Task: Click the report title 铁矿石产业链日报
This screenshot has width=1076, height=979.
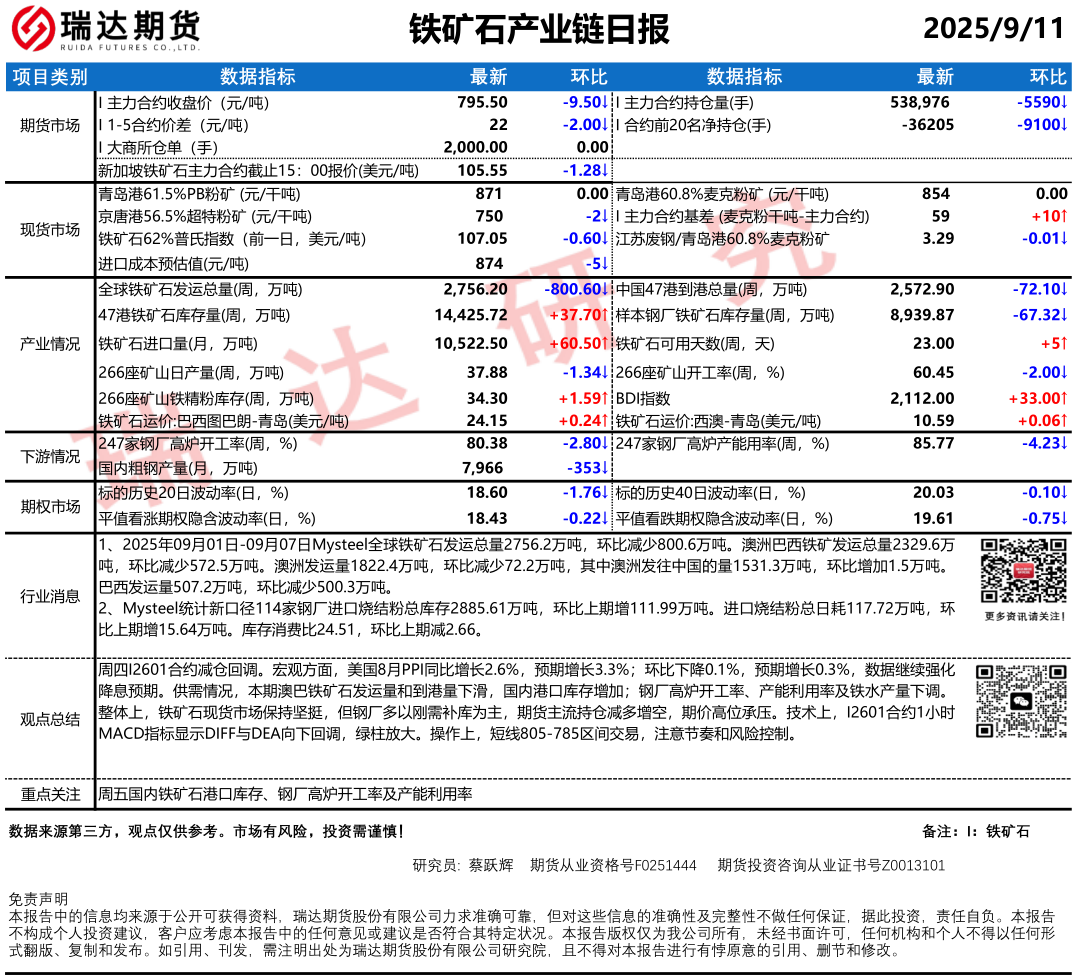Action: point(539,30)
